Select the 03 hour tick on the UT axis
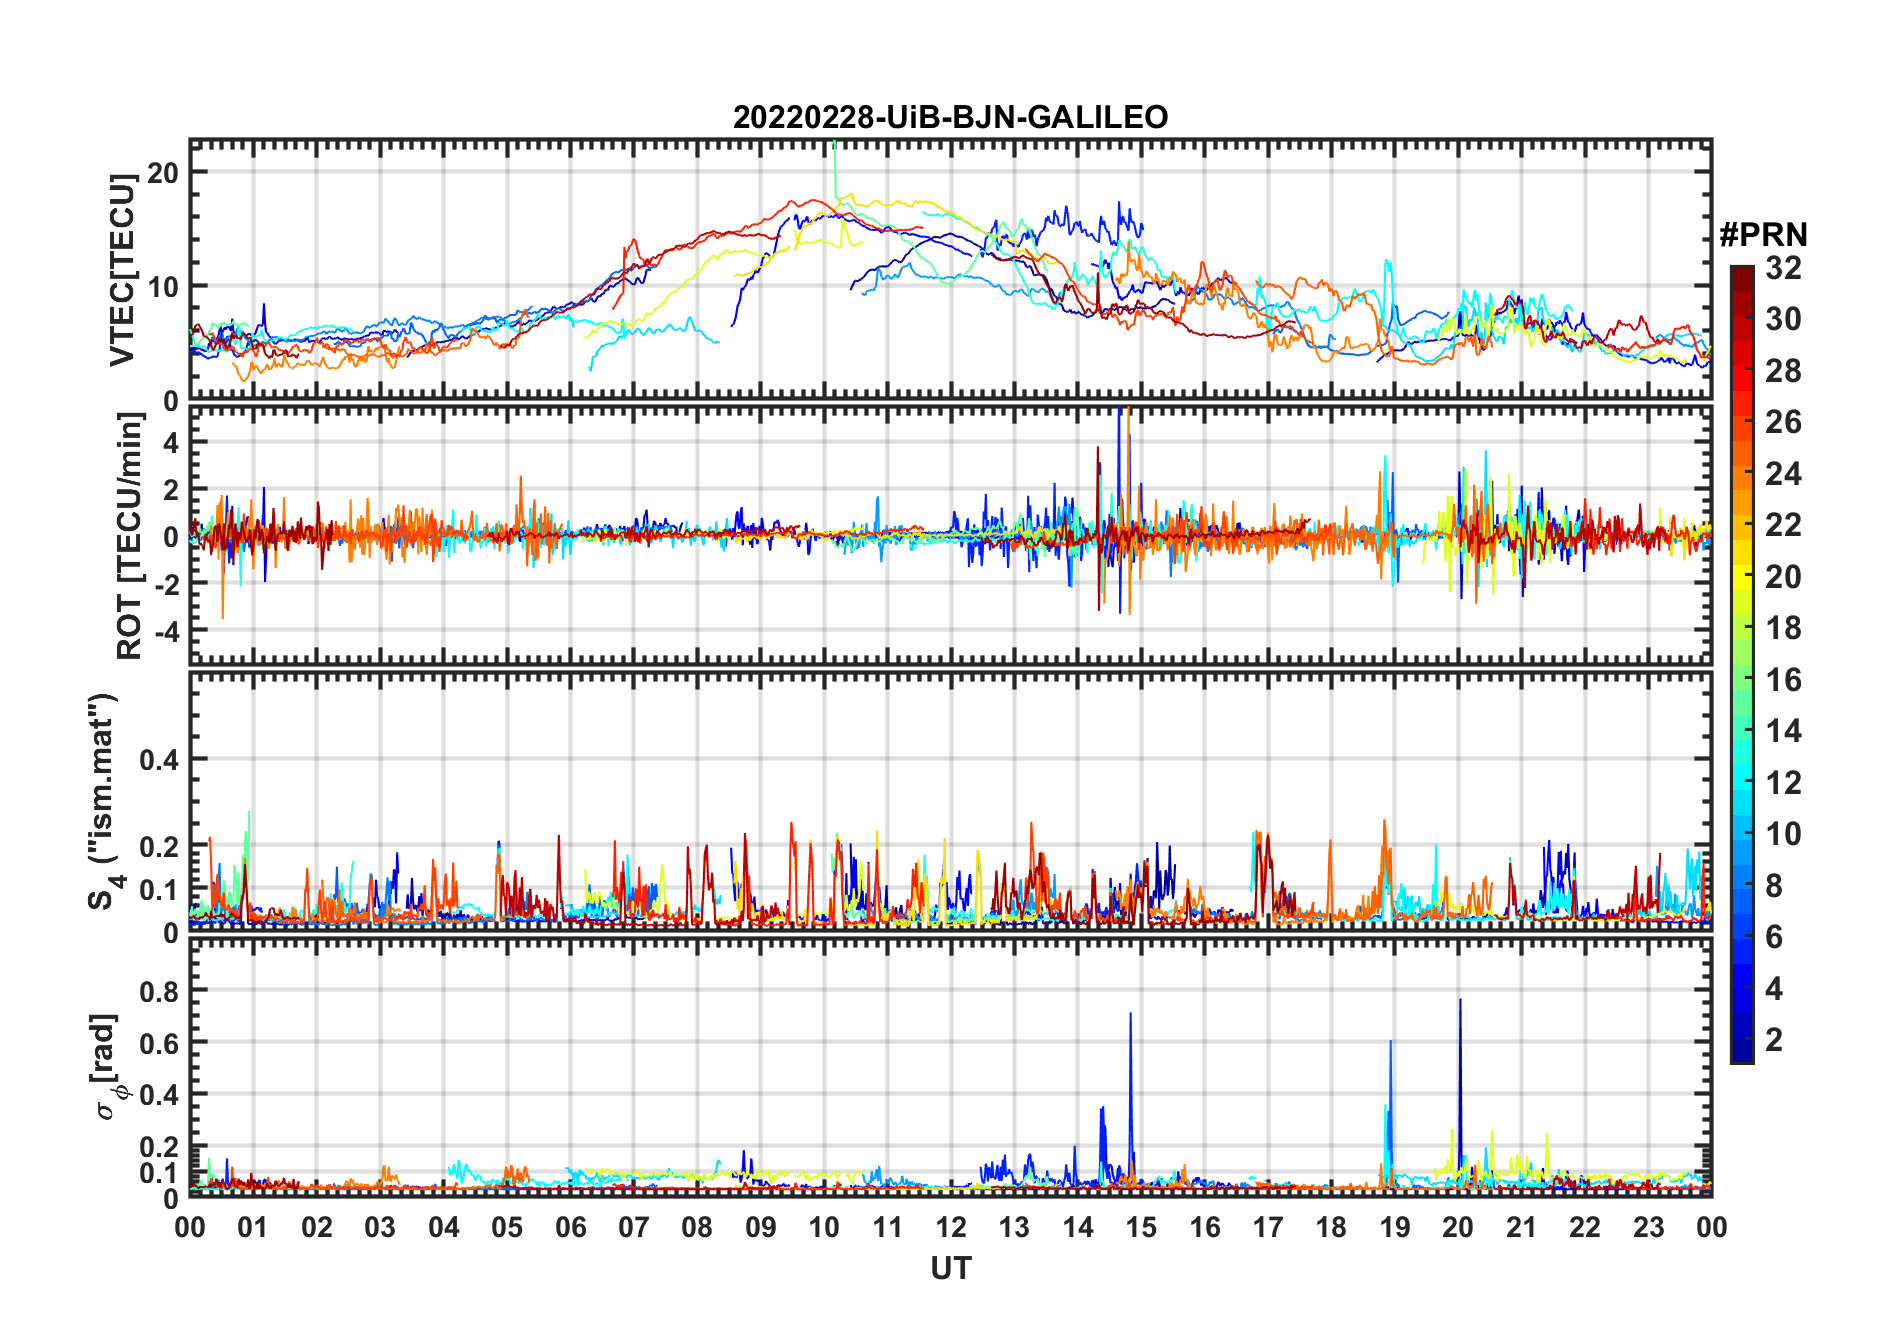Screen dimensions: 1902x1330 pos(380,1227)
